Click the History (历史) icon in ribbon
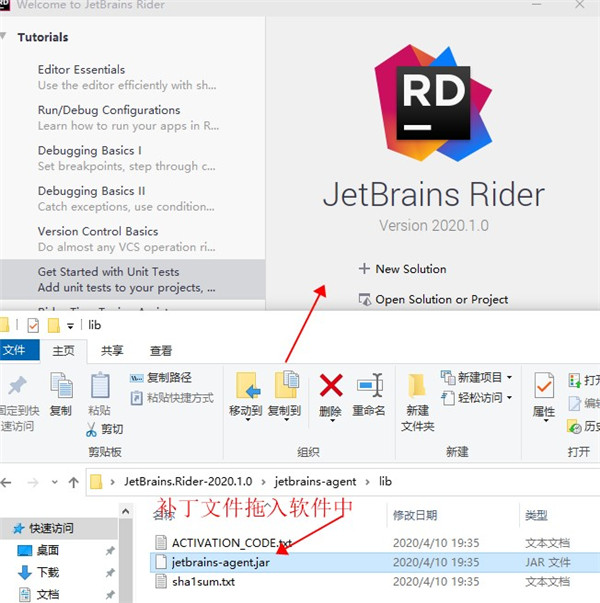The image size is (600, 603). point(575,426)
